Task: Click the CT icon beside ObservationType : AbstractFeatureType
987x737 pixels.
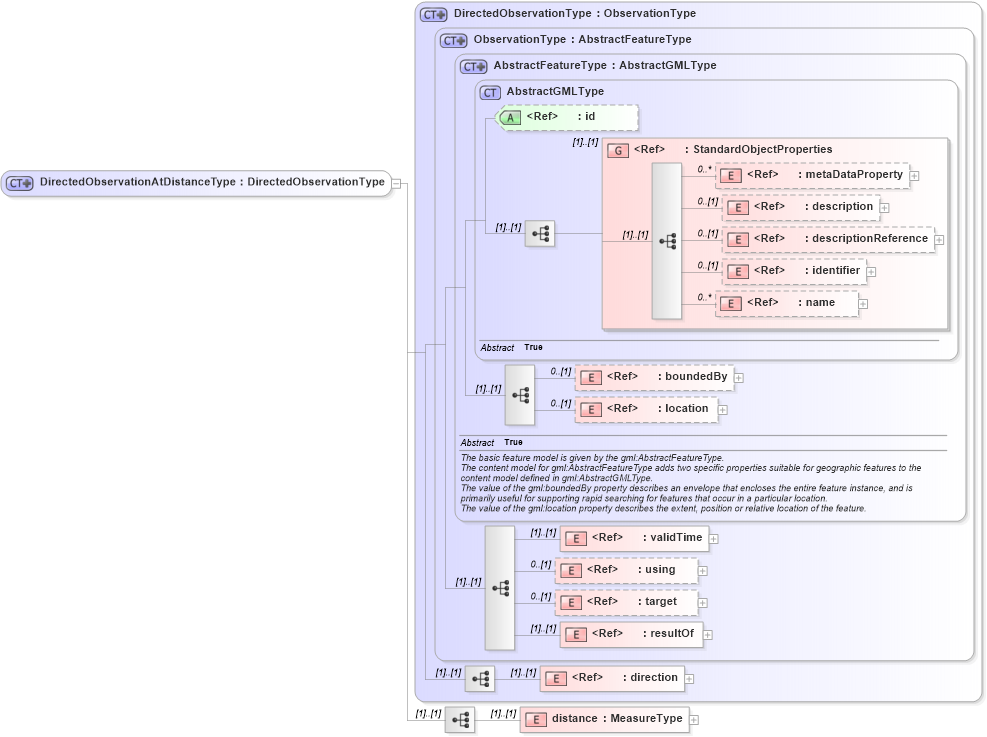Action: tap(454, 41)
